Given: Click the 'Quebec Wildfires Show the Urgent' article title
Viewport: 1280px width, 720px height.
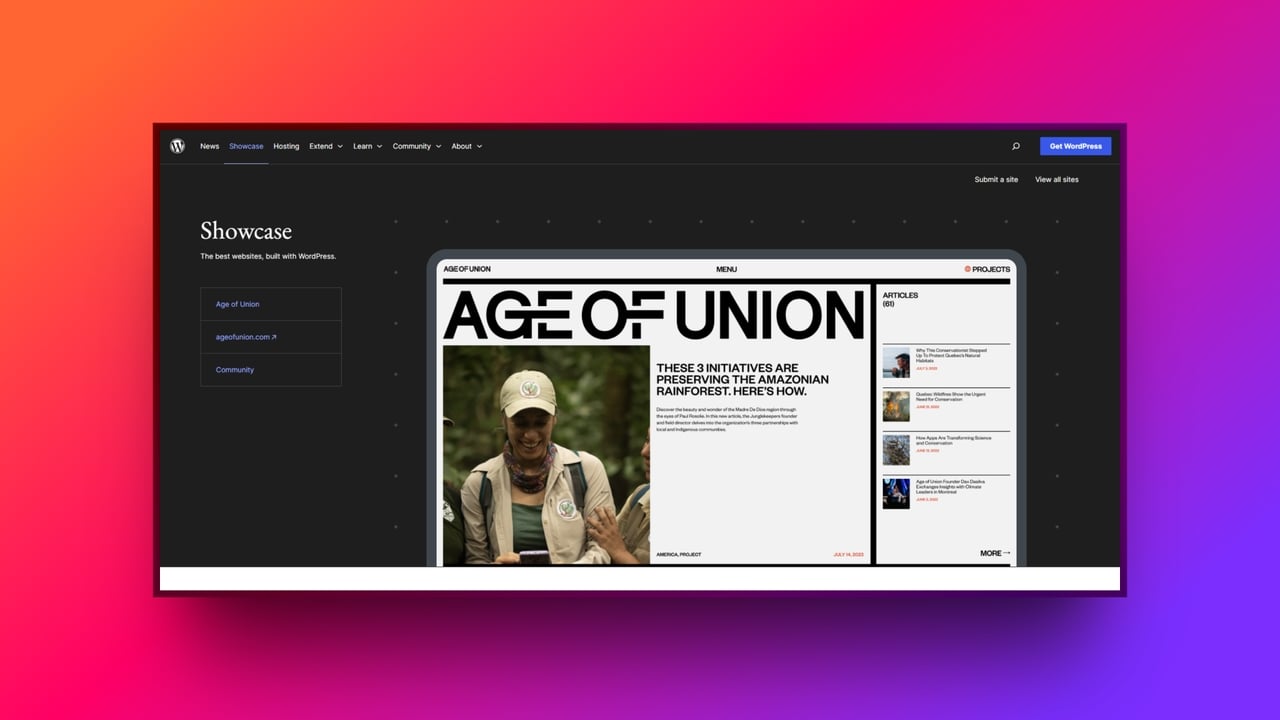Looking at the screenshot, I should [x=951, y=396].
